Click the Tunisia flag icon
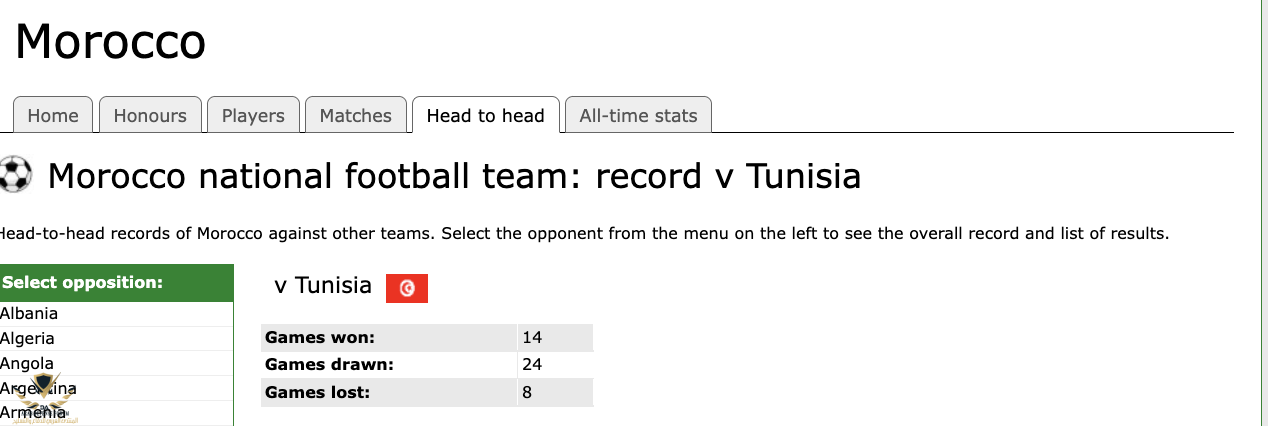Viewport: 1268px width, 426px height. click(407, 288)
